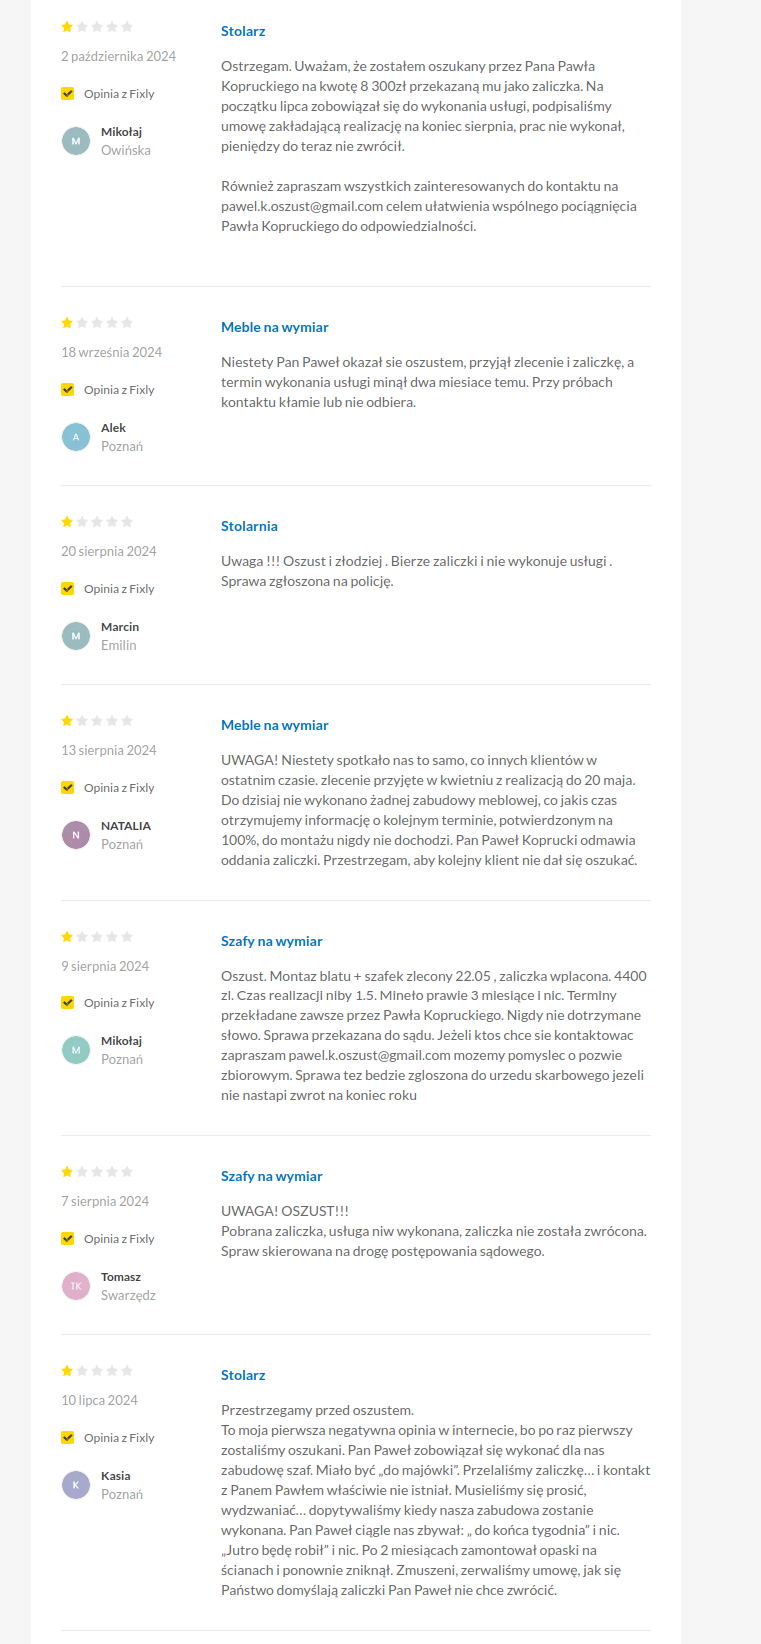The image size is (761, 1644).
Task: Click the date 20 sierpnia 2024
Action: [109, 551]
